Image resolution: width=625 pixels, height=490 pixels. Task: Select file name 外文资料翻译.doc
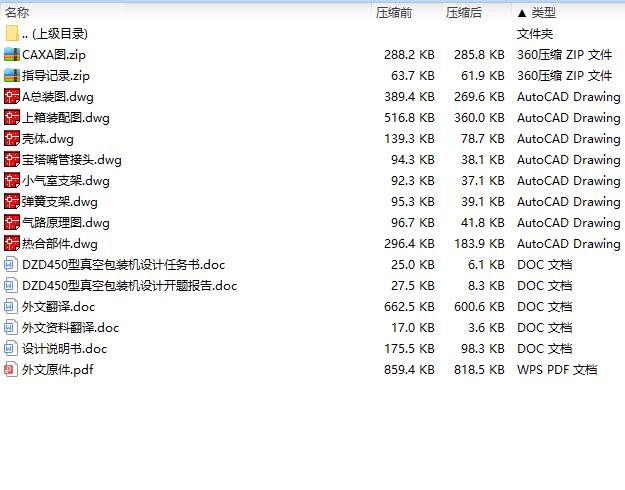71,328
